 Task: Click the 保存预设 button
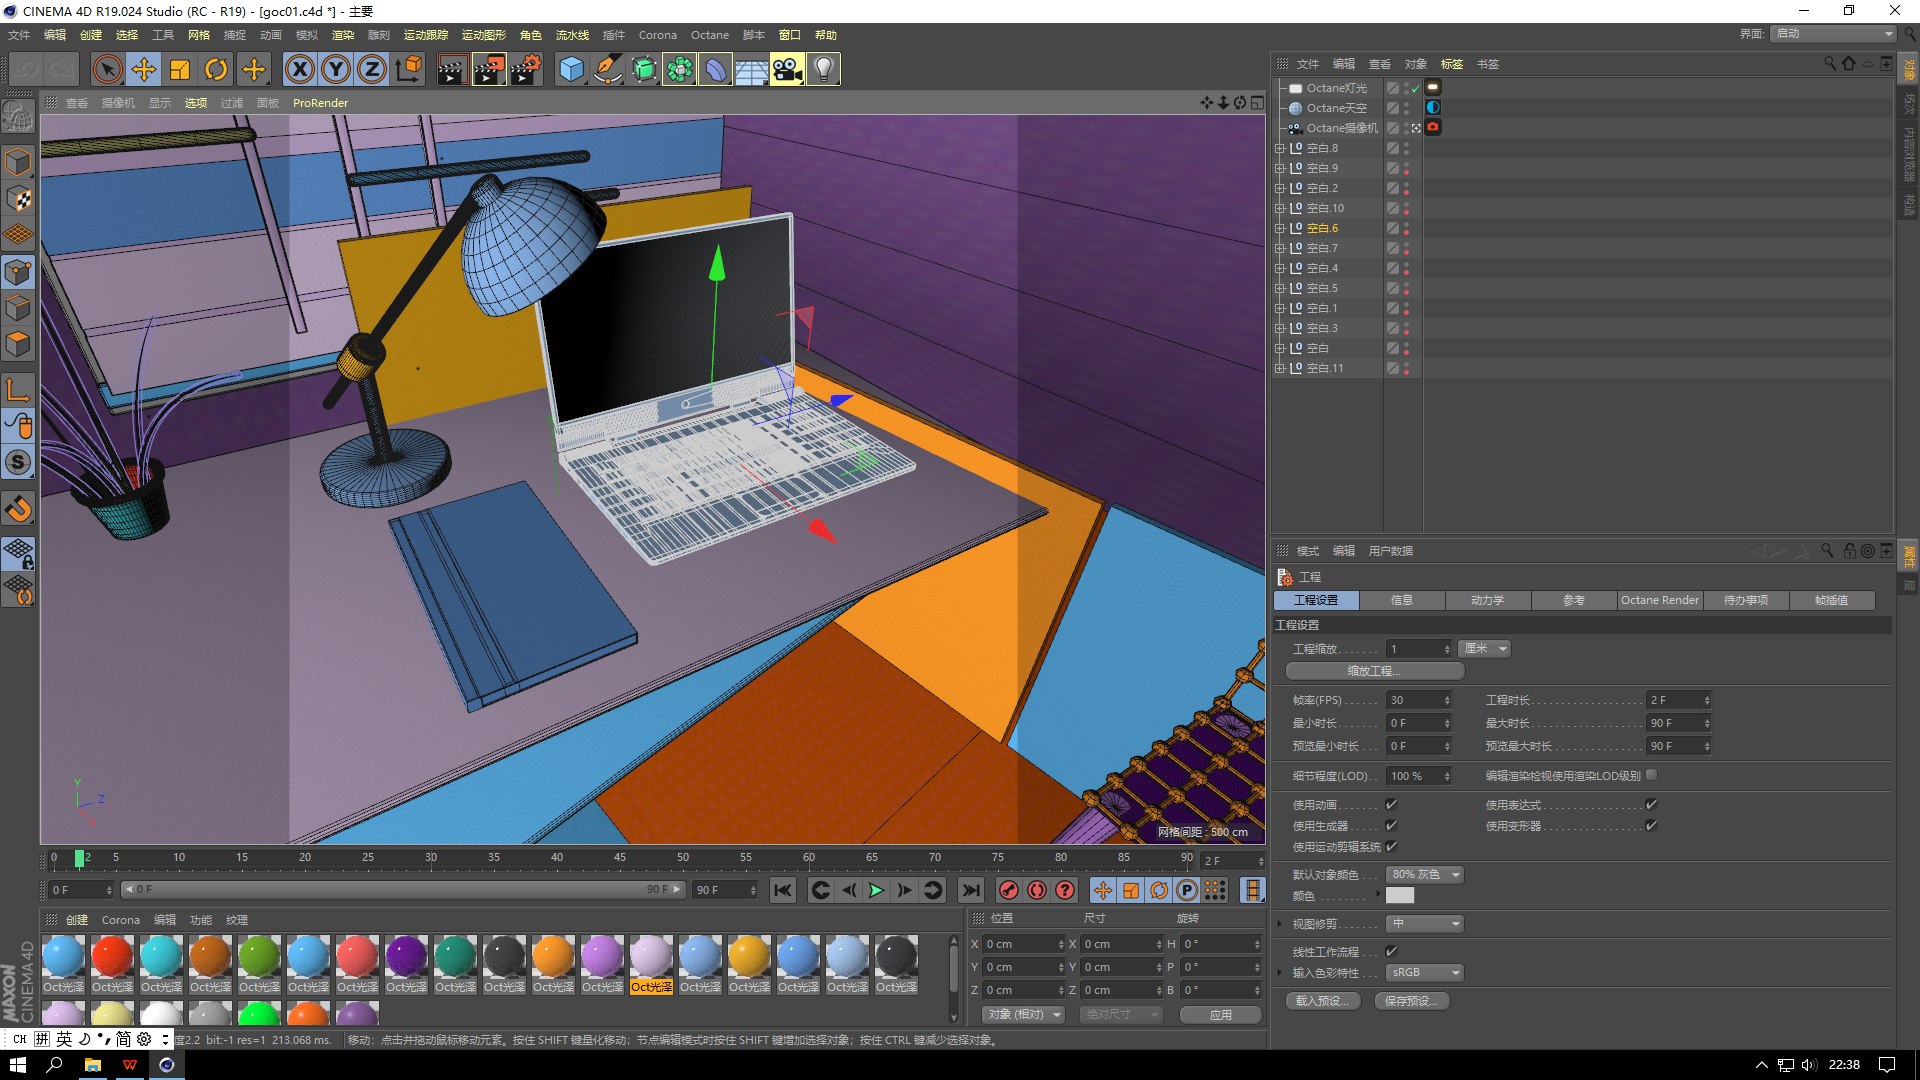(1411, 1000)
